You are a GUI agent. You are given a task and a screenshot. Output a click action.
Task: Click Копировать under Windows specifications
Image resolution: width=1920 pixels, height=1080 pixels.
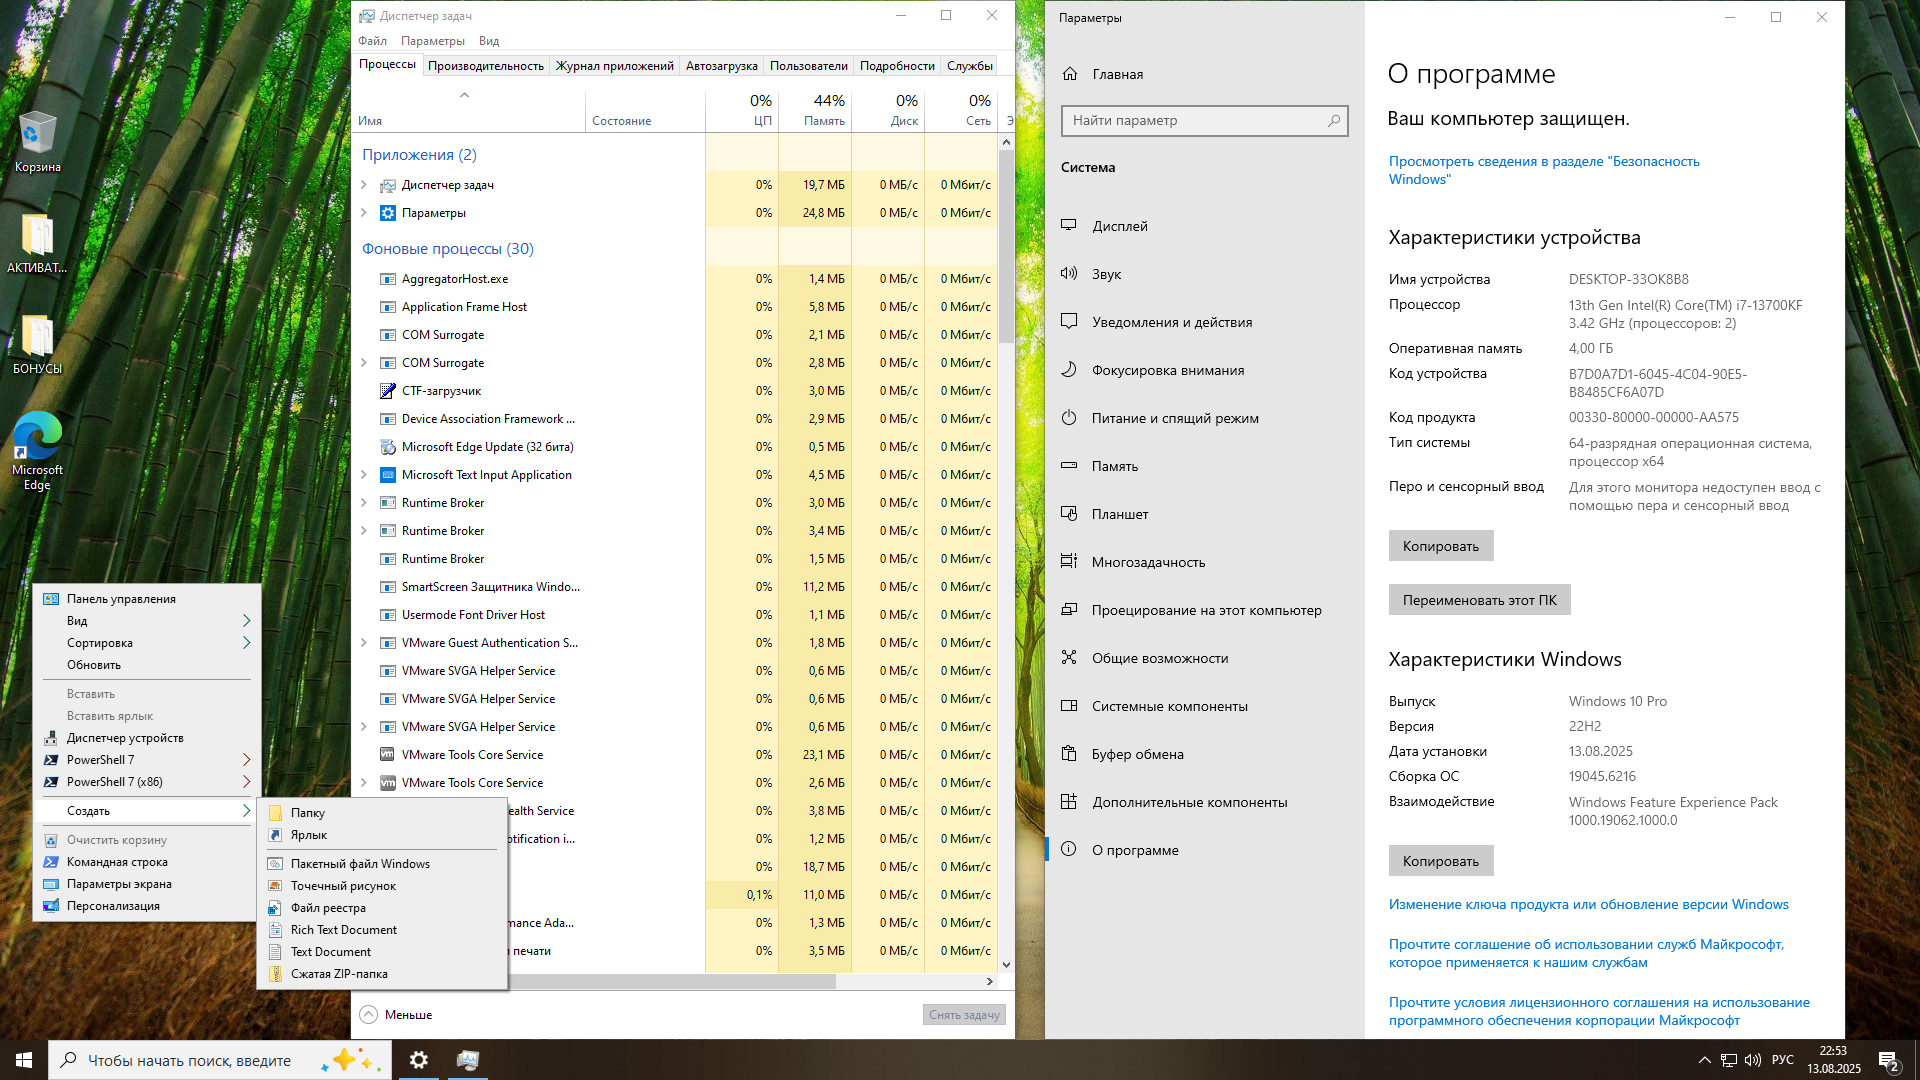[x=1440, y=861]
